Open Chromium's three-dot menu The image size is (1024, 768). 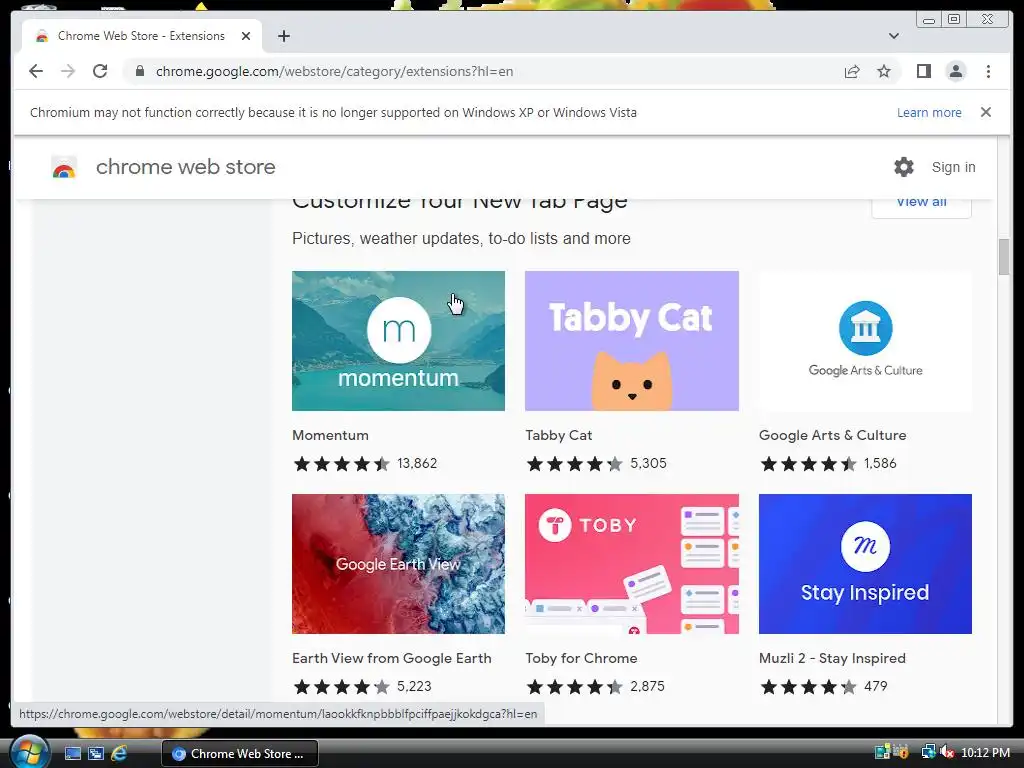point(988,71)
